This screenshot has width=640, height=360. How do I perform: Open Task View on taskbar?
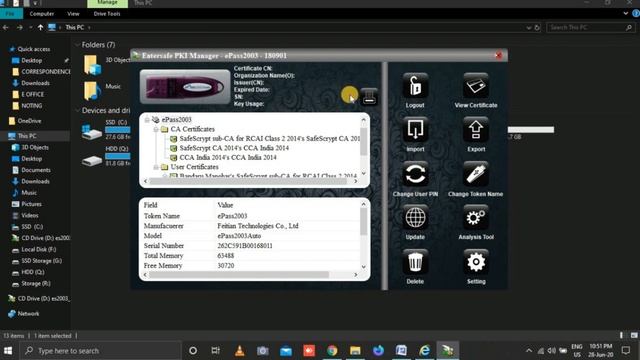[216, 350]
